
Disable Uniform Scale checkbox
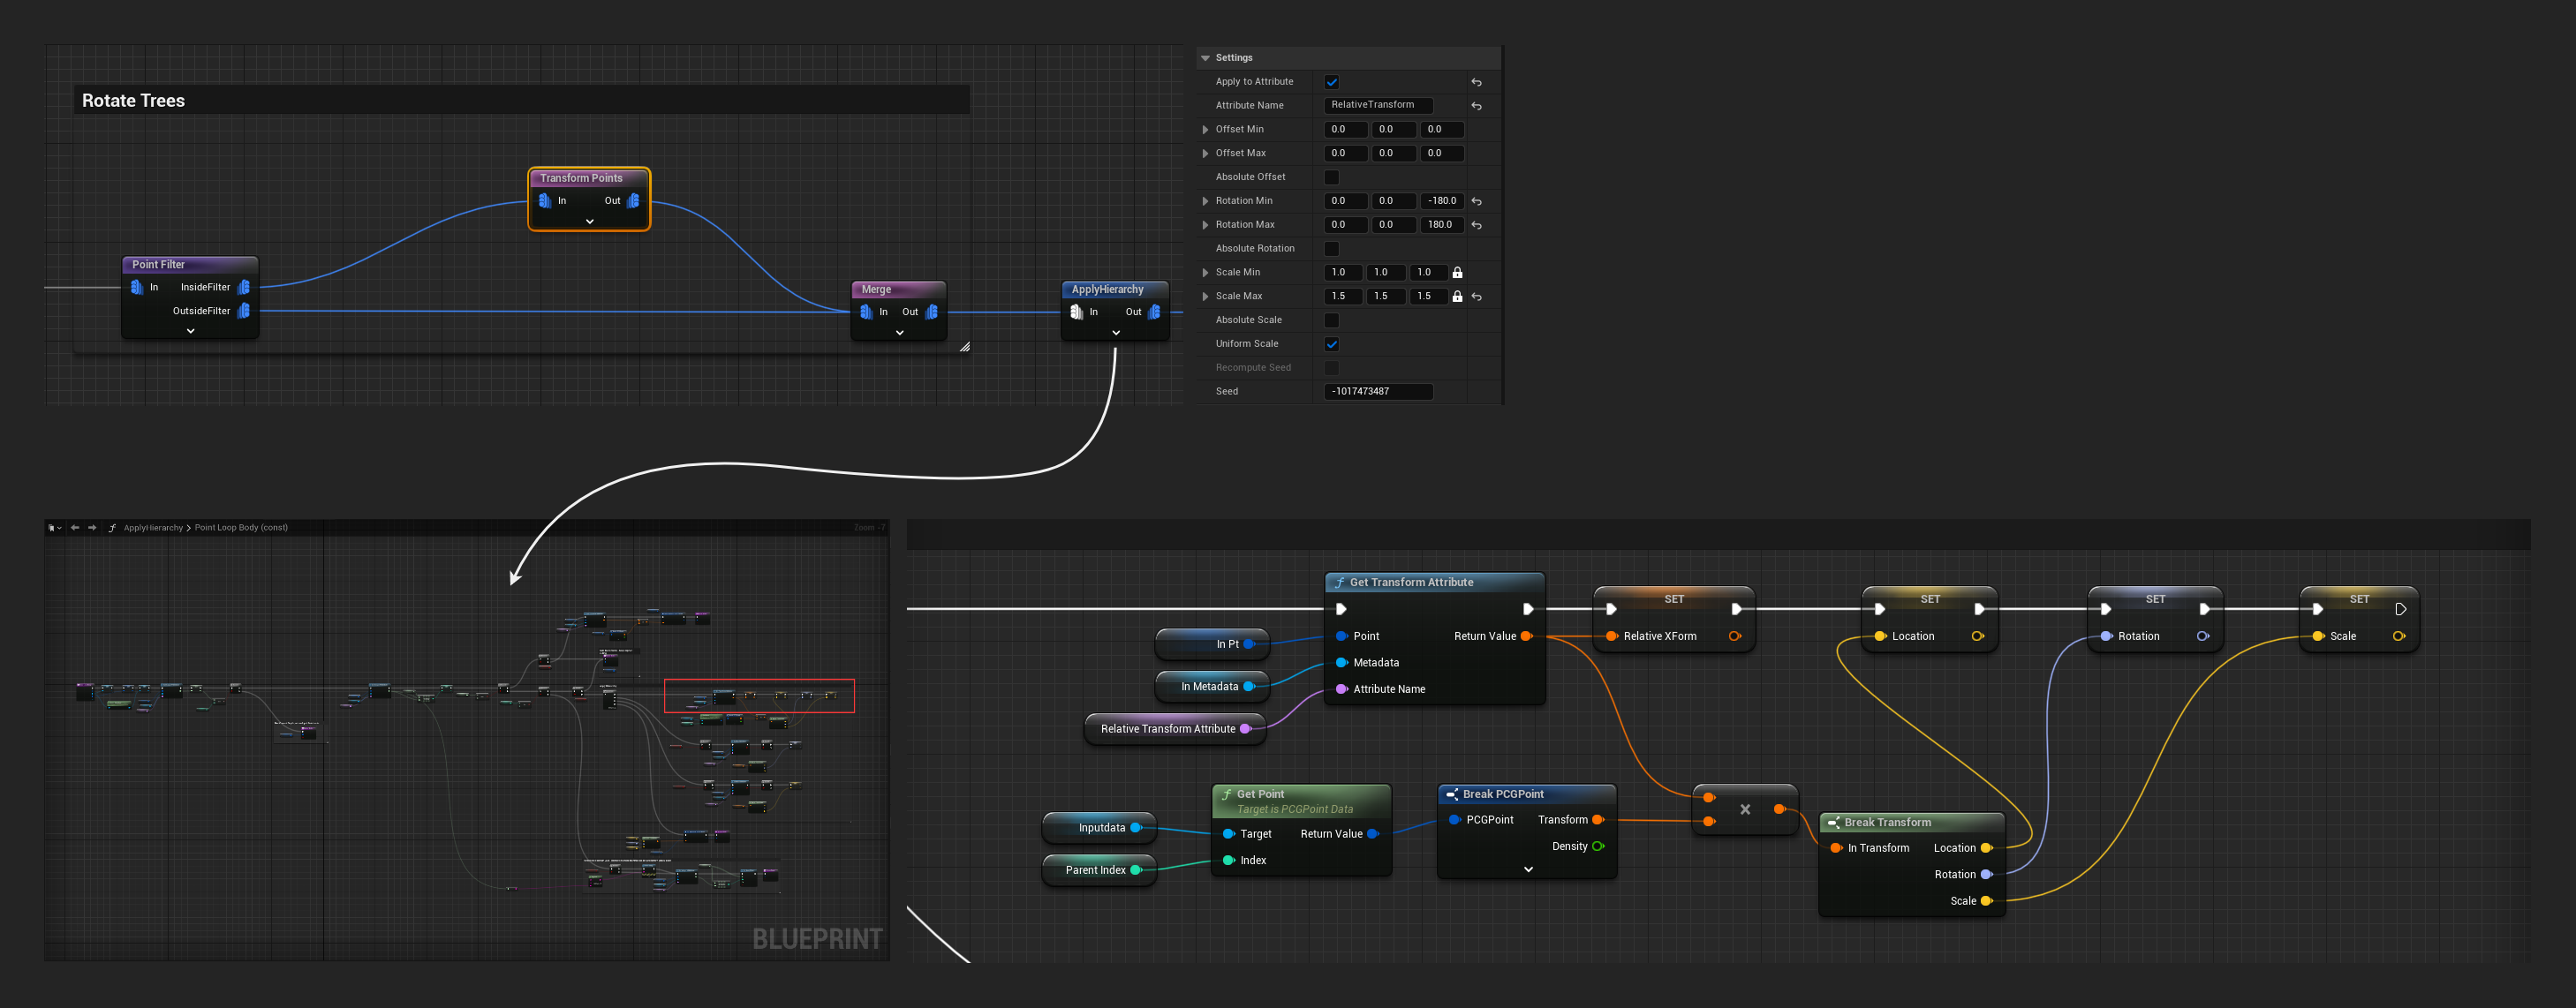click(1331, 344)
